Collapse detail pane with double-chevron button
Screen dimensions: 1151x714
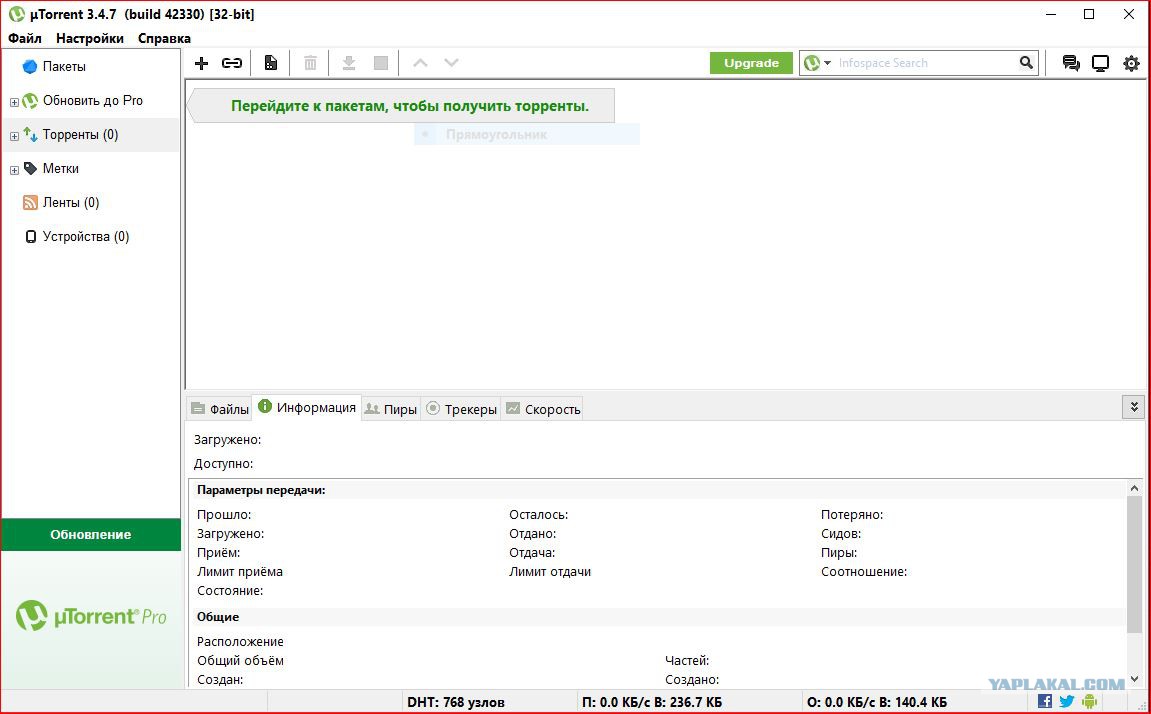tap(1133, 407)
